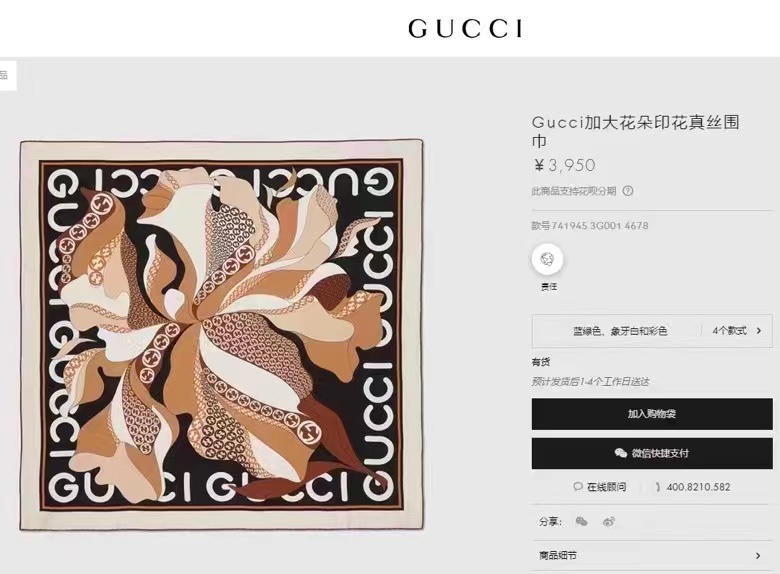
Task: Pay using 微信快捷支付 button
Action: coord(652,453)
